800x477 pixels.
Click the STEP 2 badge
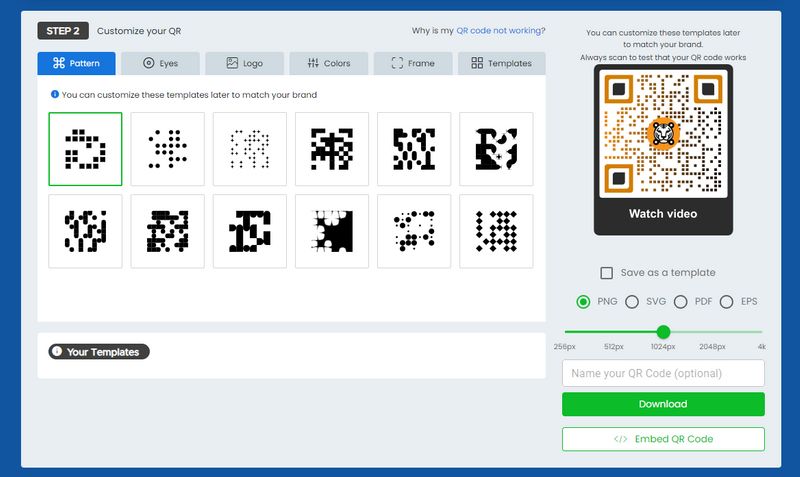pyautogui.click(x=63, y=31)
